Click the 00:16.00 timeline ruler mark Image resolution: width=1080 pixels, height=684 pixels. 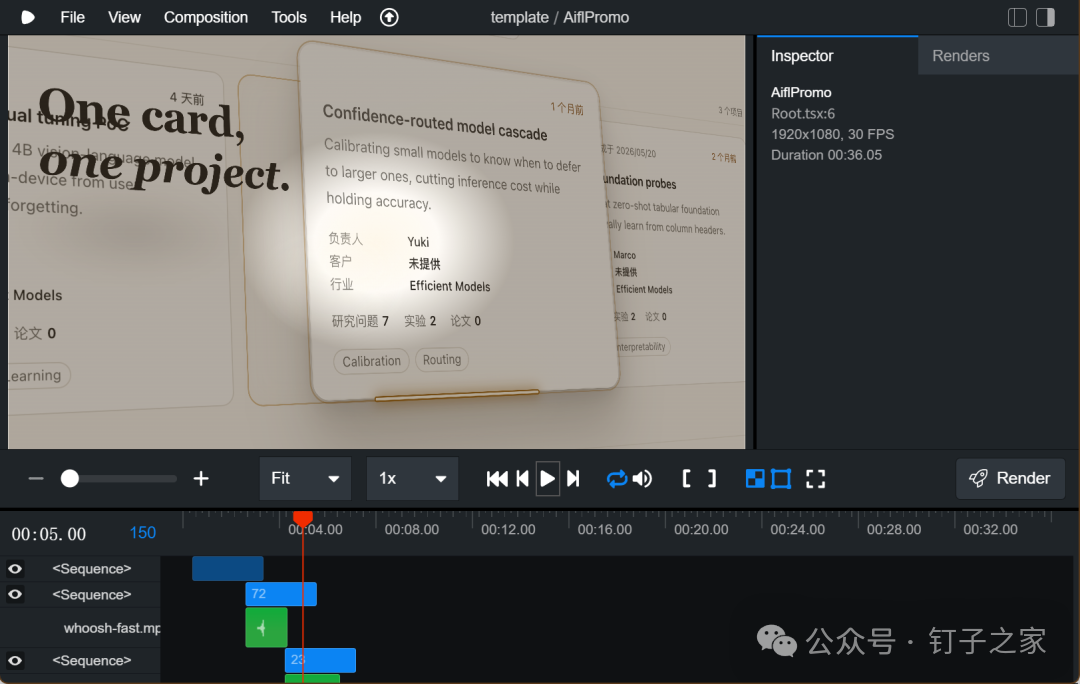[x=605, y=530]
